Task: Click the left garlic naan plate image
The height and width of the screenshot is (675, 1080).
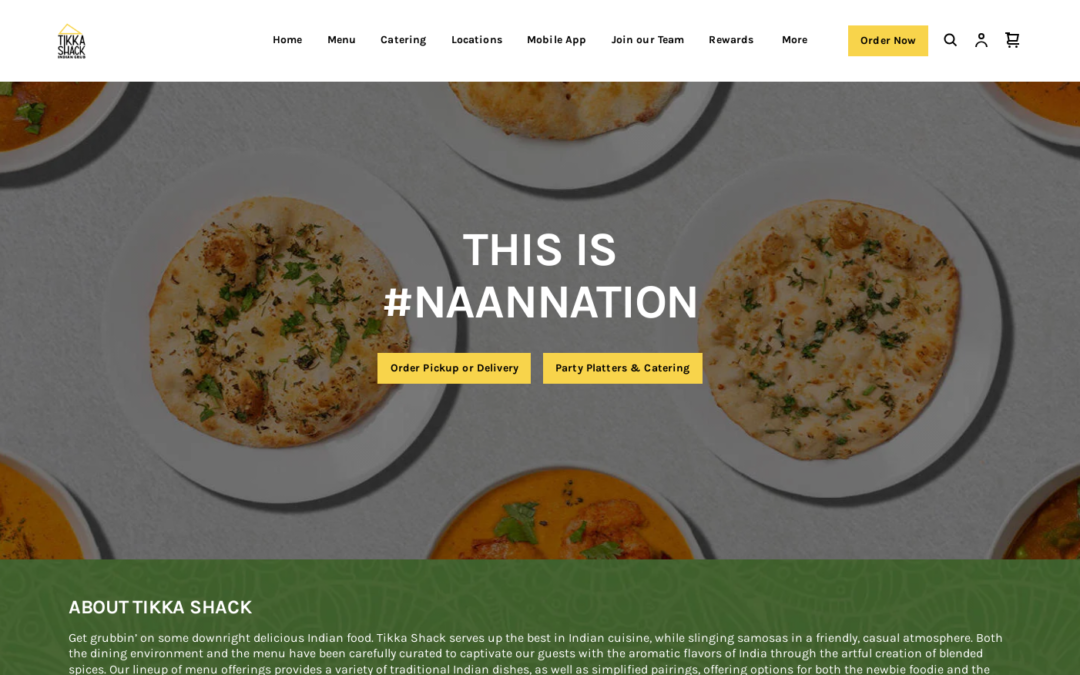Action: (x=279, y=324)
